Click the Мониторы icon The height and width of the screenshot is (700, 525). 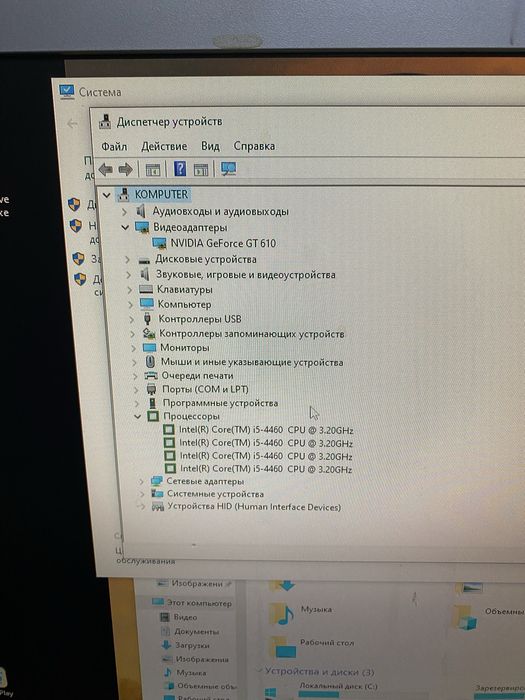(x=149, y=347)
